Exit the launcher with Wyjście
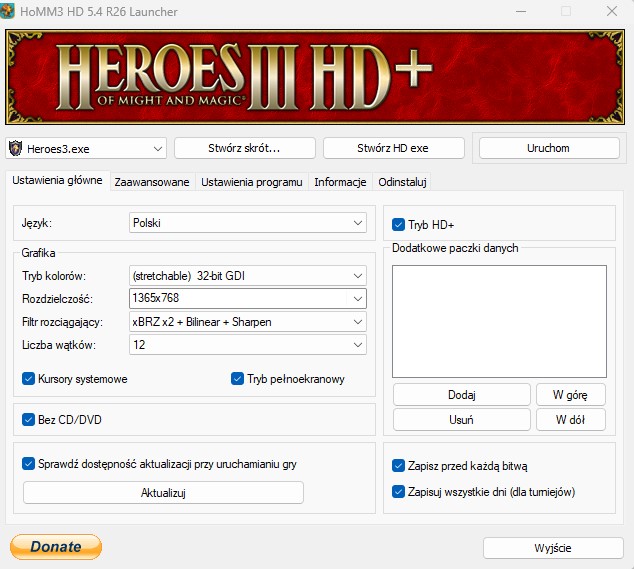 coord(553,548)
